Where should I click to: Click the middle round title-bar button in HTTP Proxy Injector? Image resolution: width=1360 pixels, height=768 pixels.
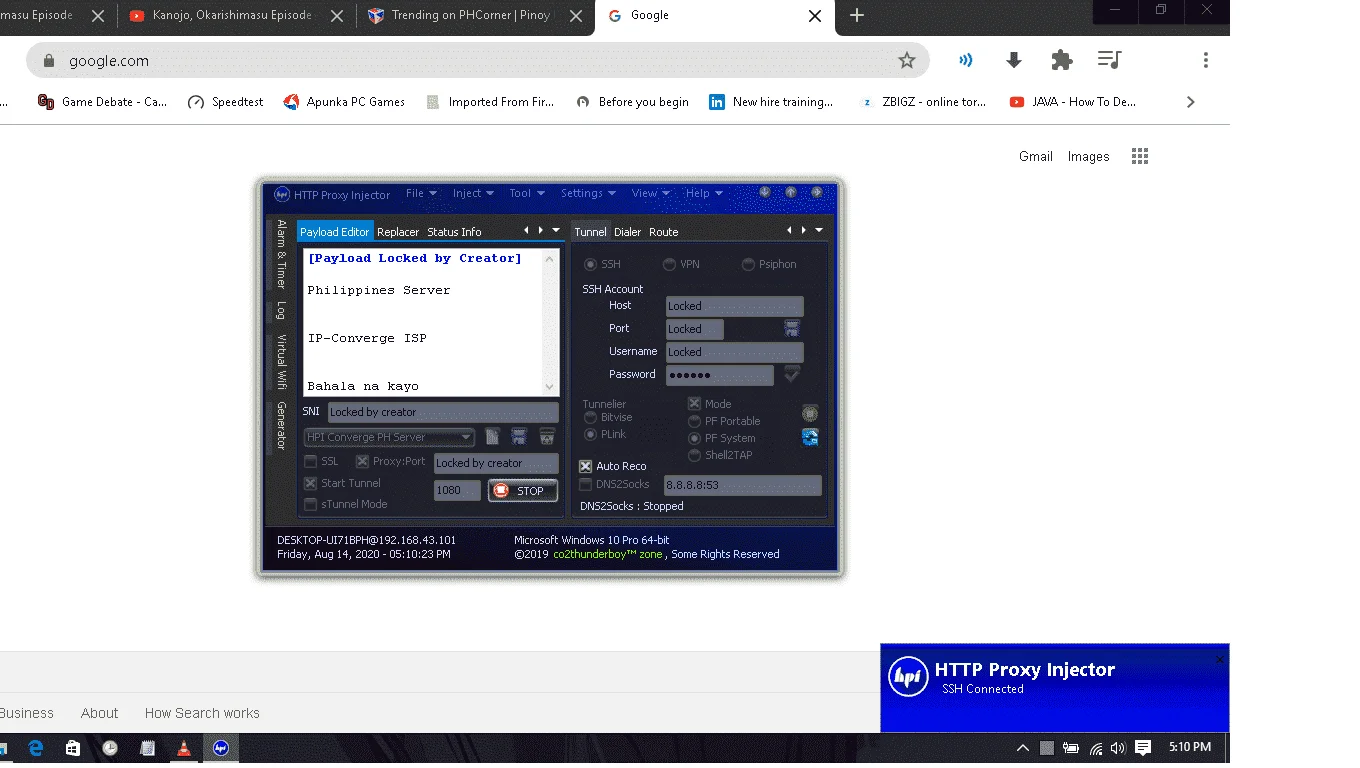(791, 192)
